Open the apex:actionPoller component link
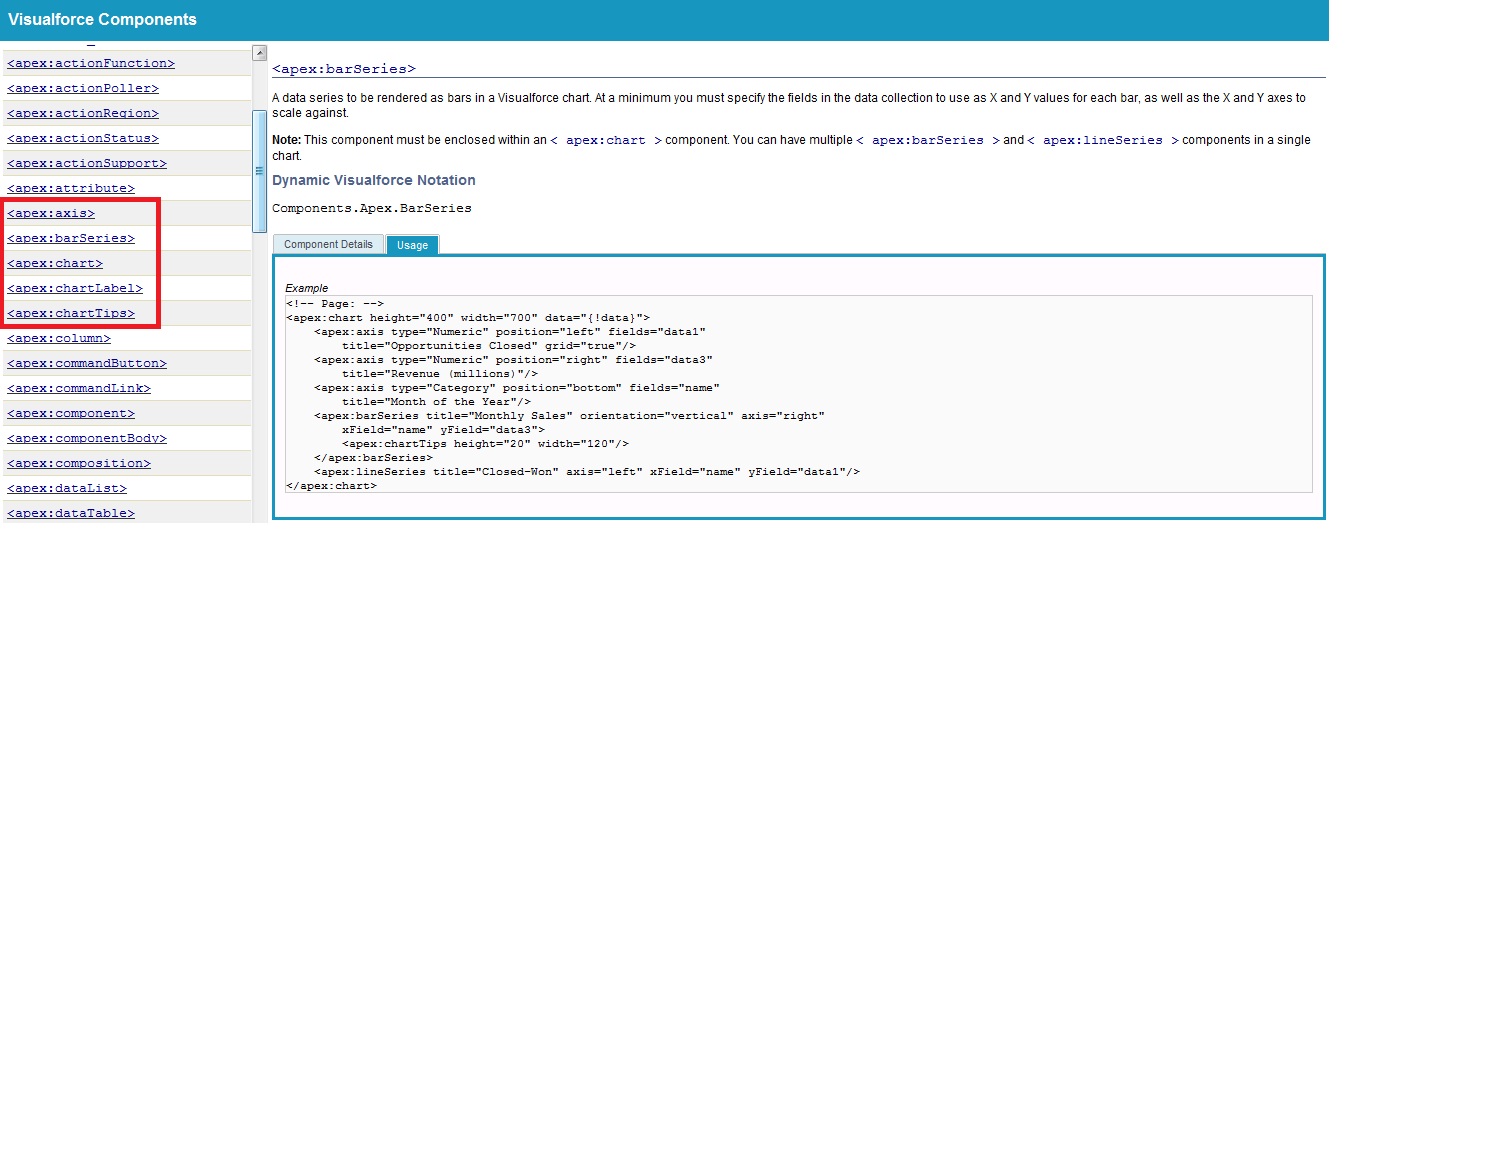This screenshot has height=1175, width=1500. coord(83,88)
